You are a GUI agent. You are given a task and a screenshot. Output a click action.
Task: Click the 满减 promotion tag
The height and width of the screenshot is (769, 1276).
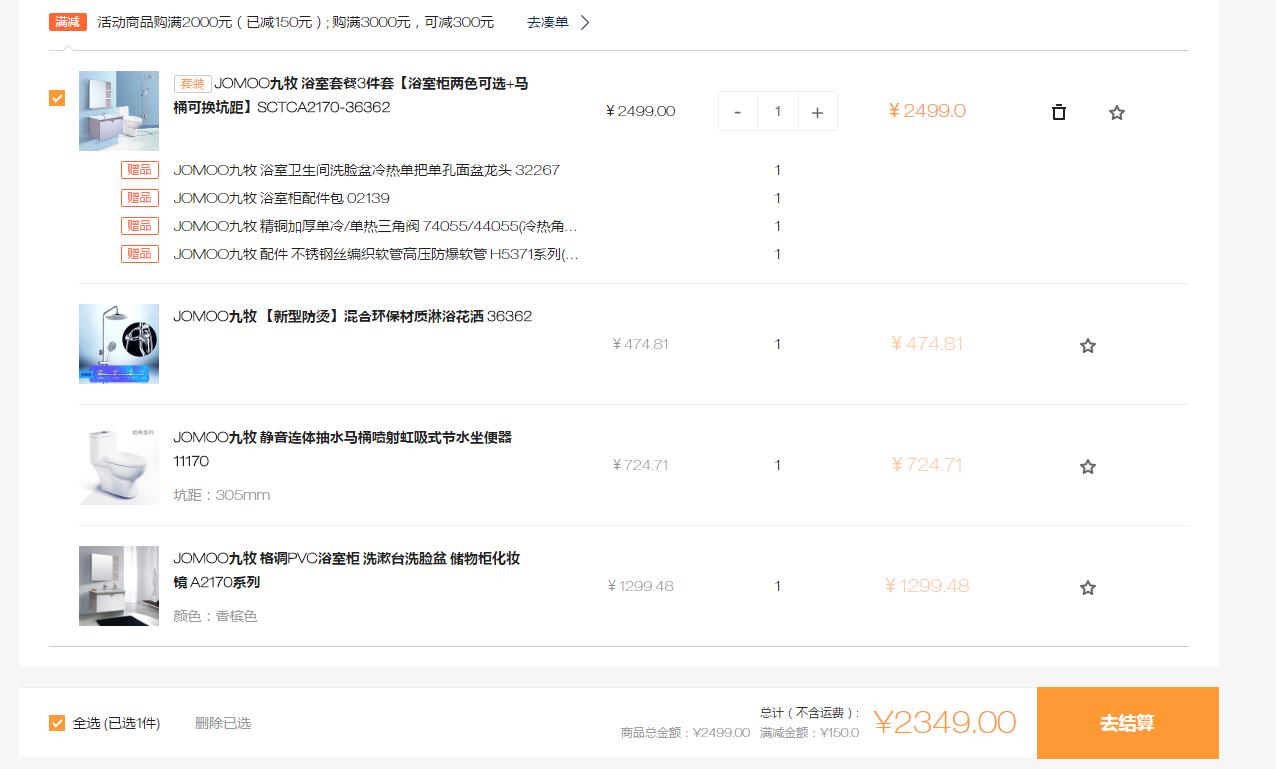[68, 22]
